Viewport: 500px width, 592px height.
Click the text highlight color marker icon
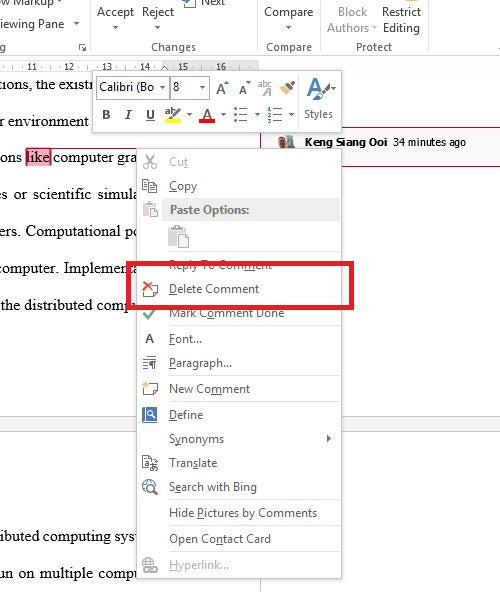tap(173, 115)
